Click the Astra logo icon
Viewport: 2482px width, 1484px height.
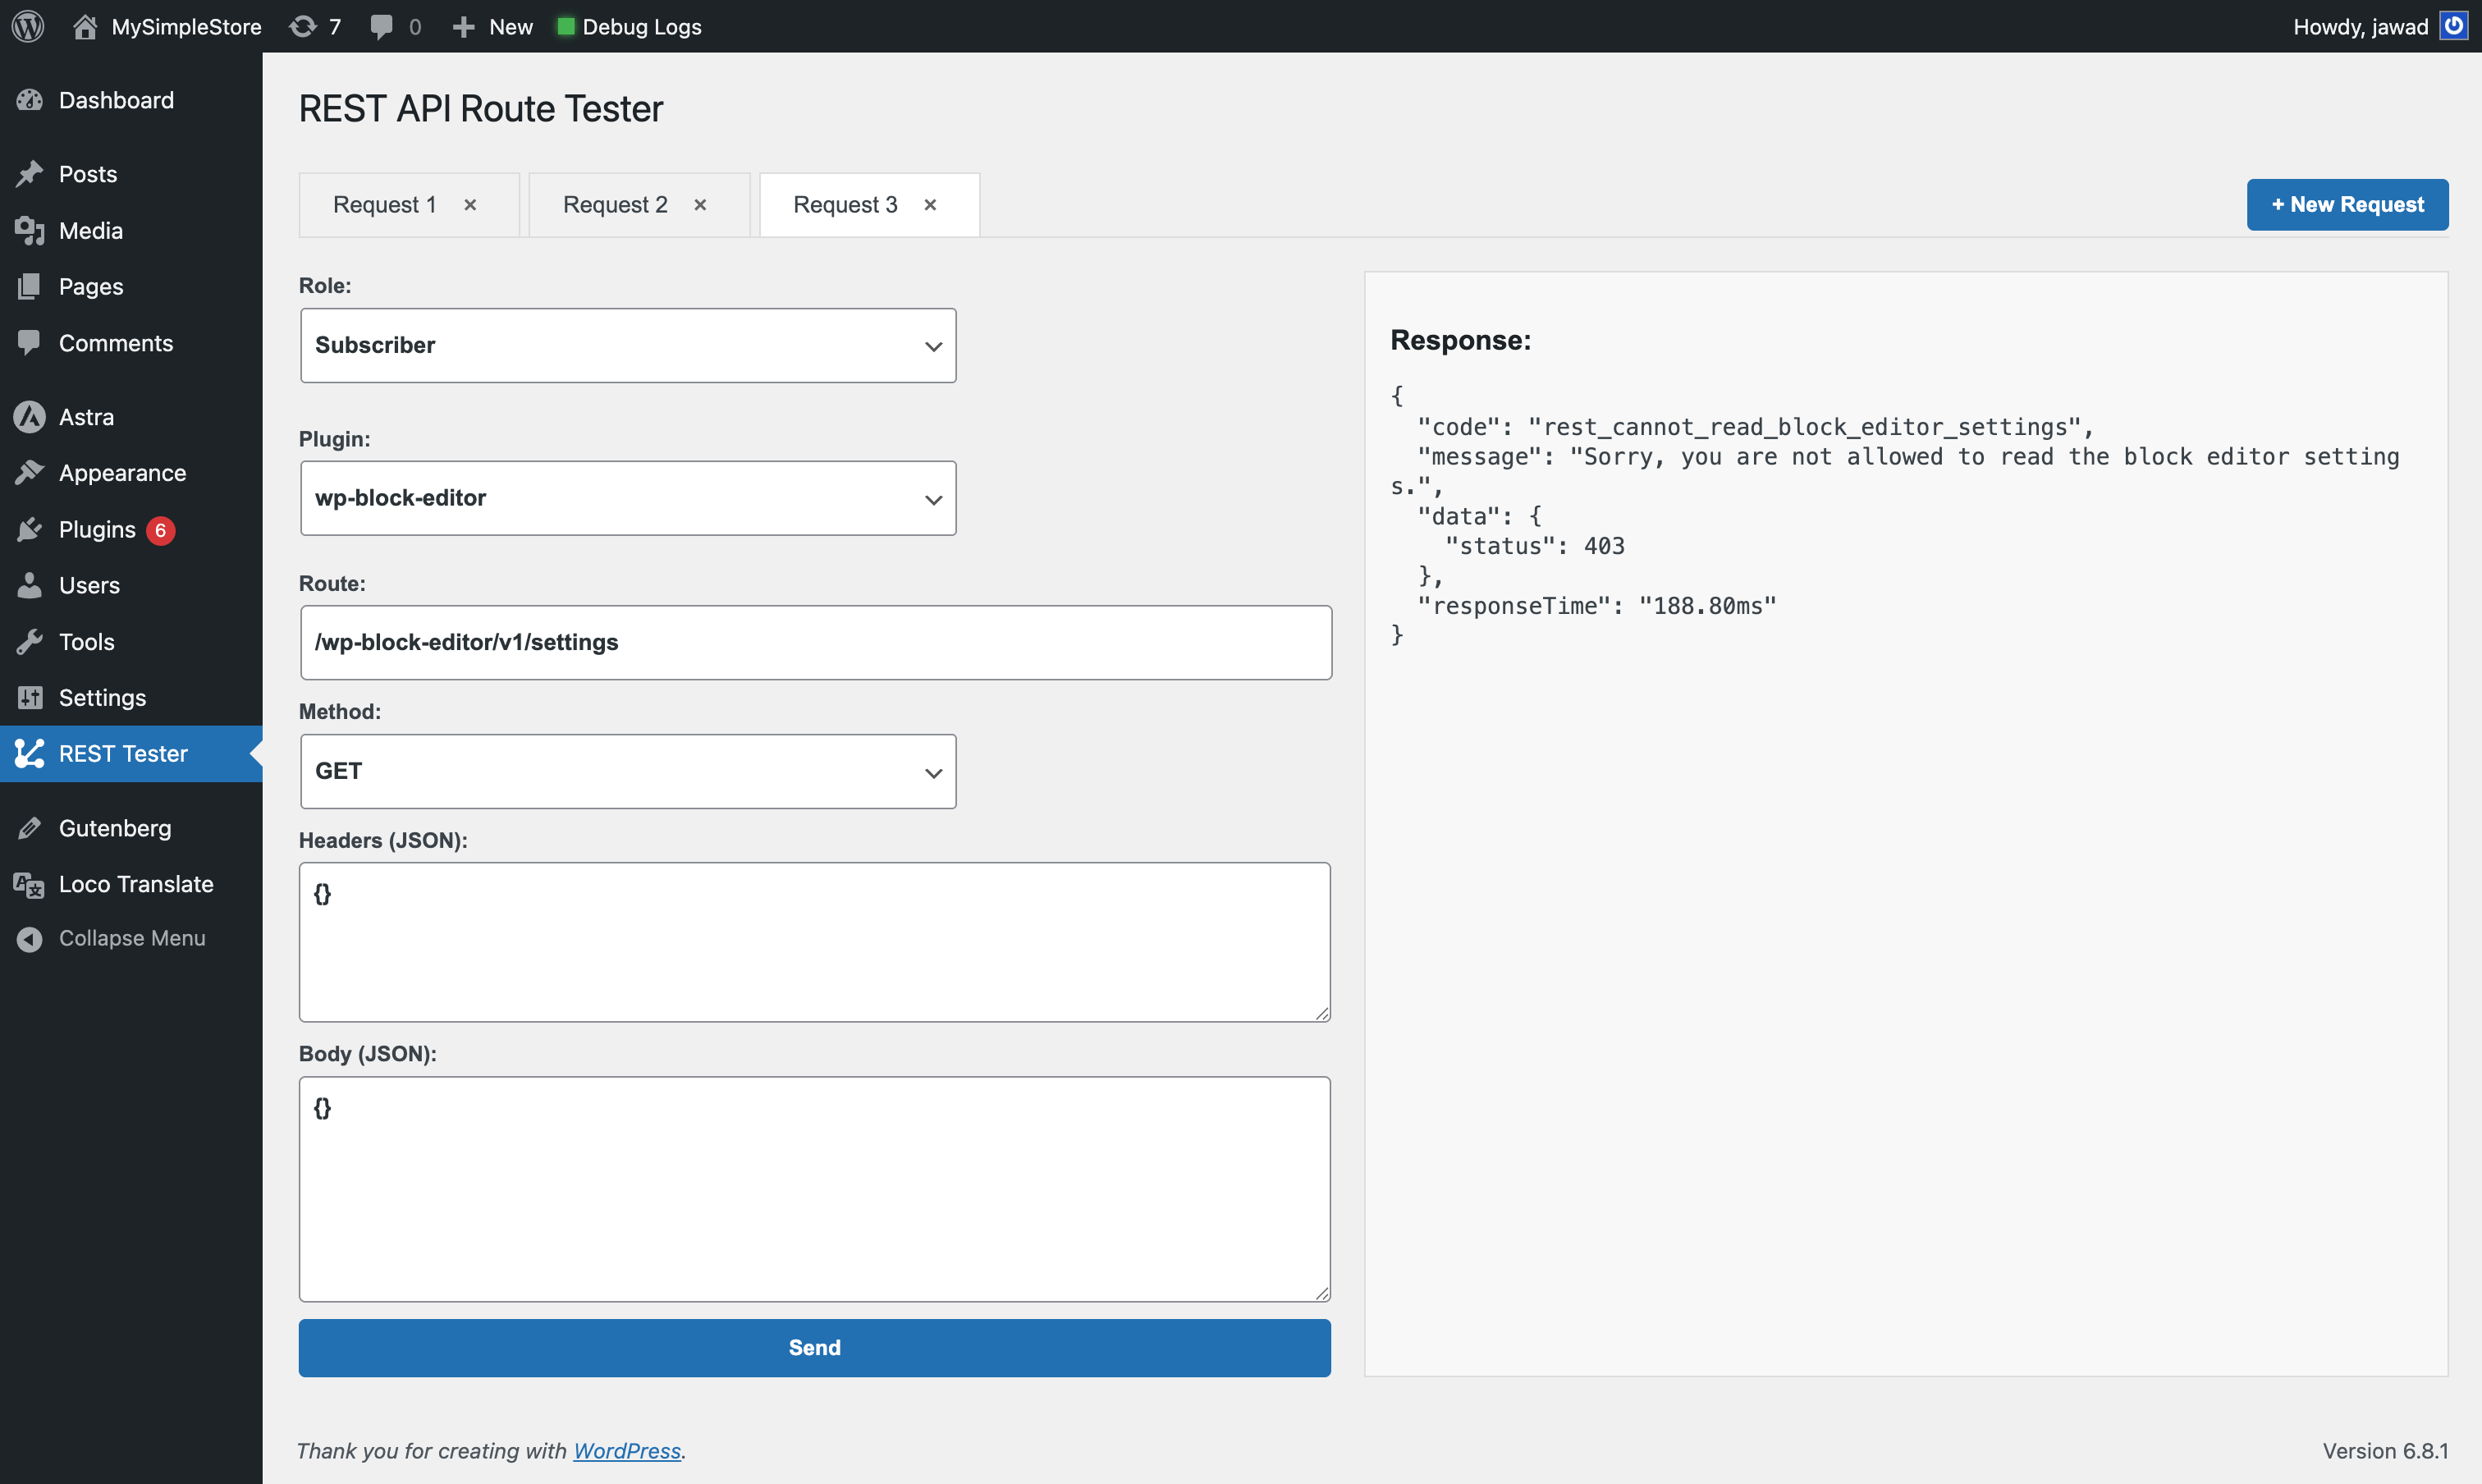click(30, 417)
